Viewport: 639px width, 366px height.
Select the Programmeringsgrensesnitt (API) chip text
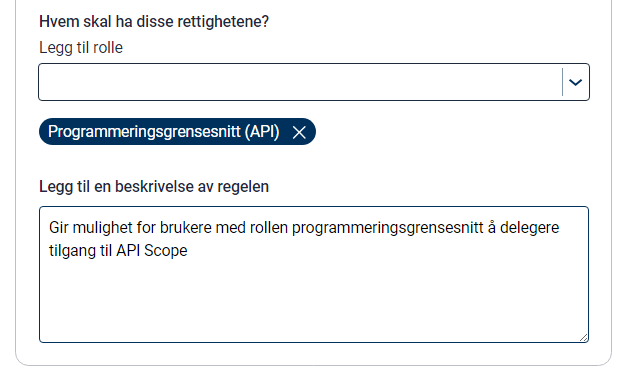pyautogui.click(x=164, y=132)
